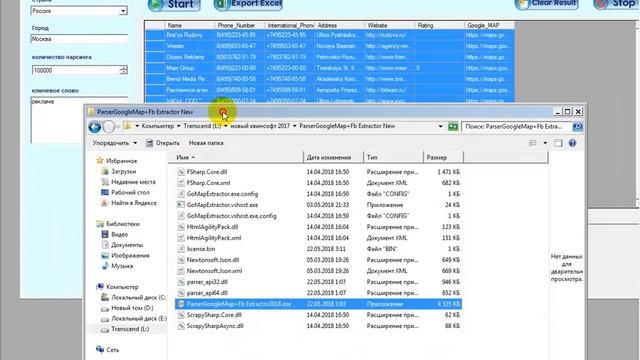Select the FSharp.Core.xml file
This screenshot has width=640, height=360.
tap(208, 183)
